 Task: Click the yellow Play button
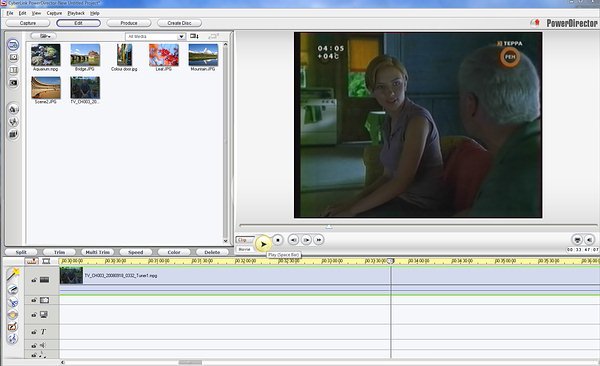263,244
